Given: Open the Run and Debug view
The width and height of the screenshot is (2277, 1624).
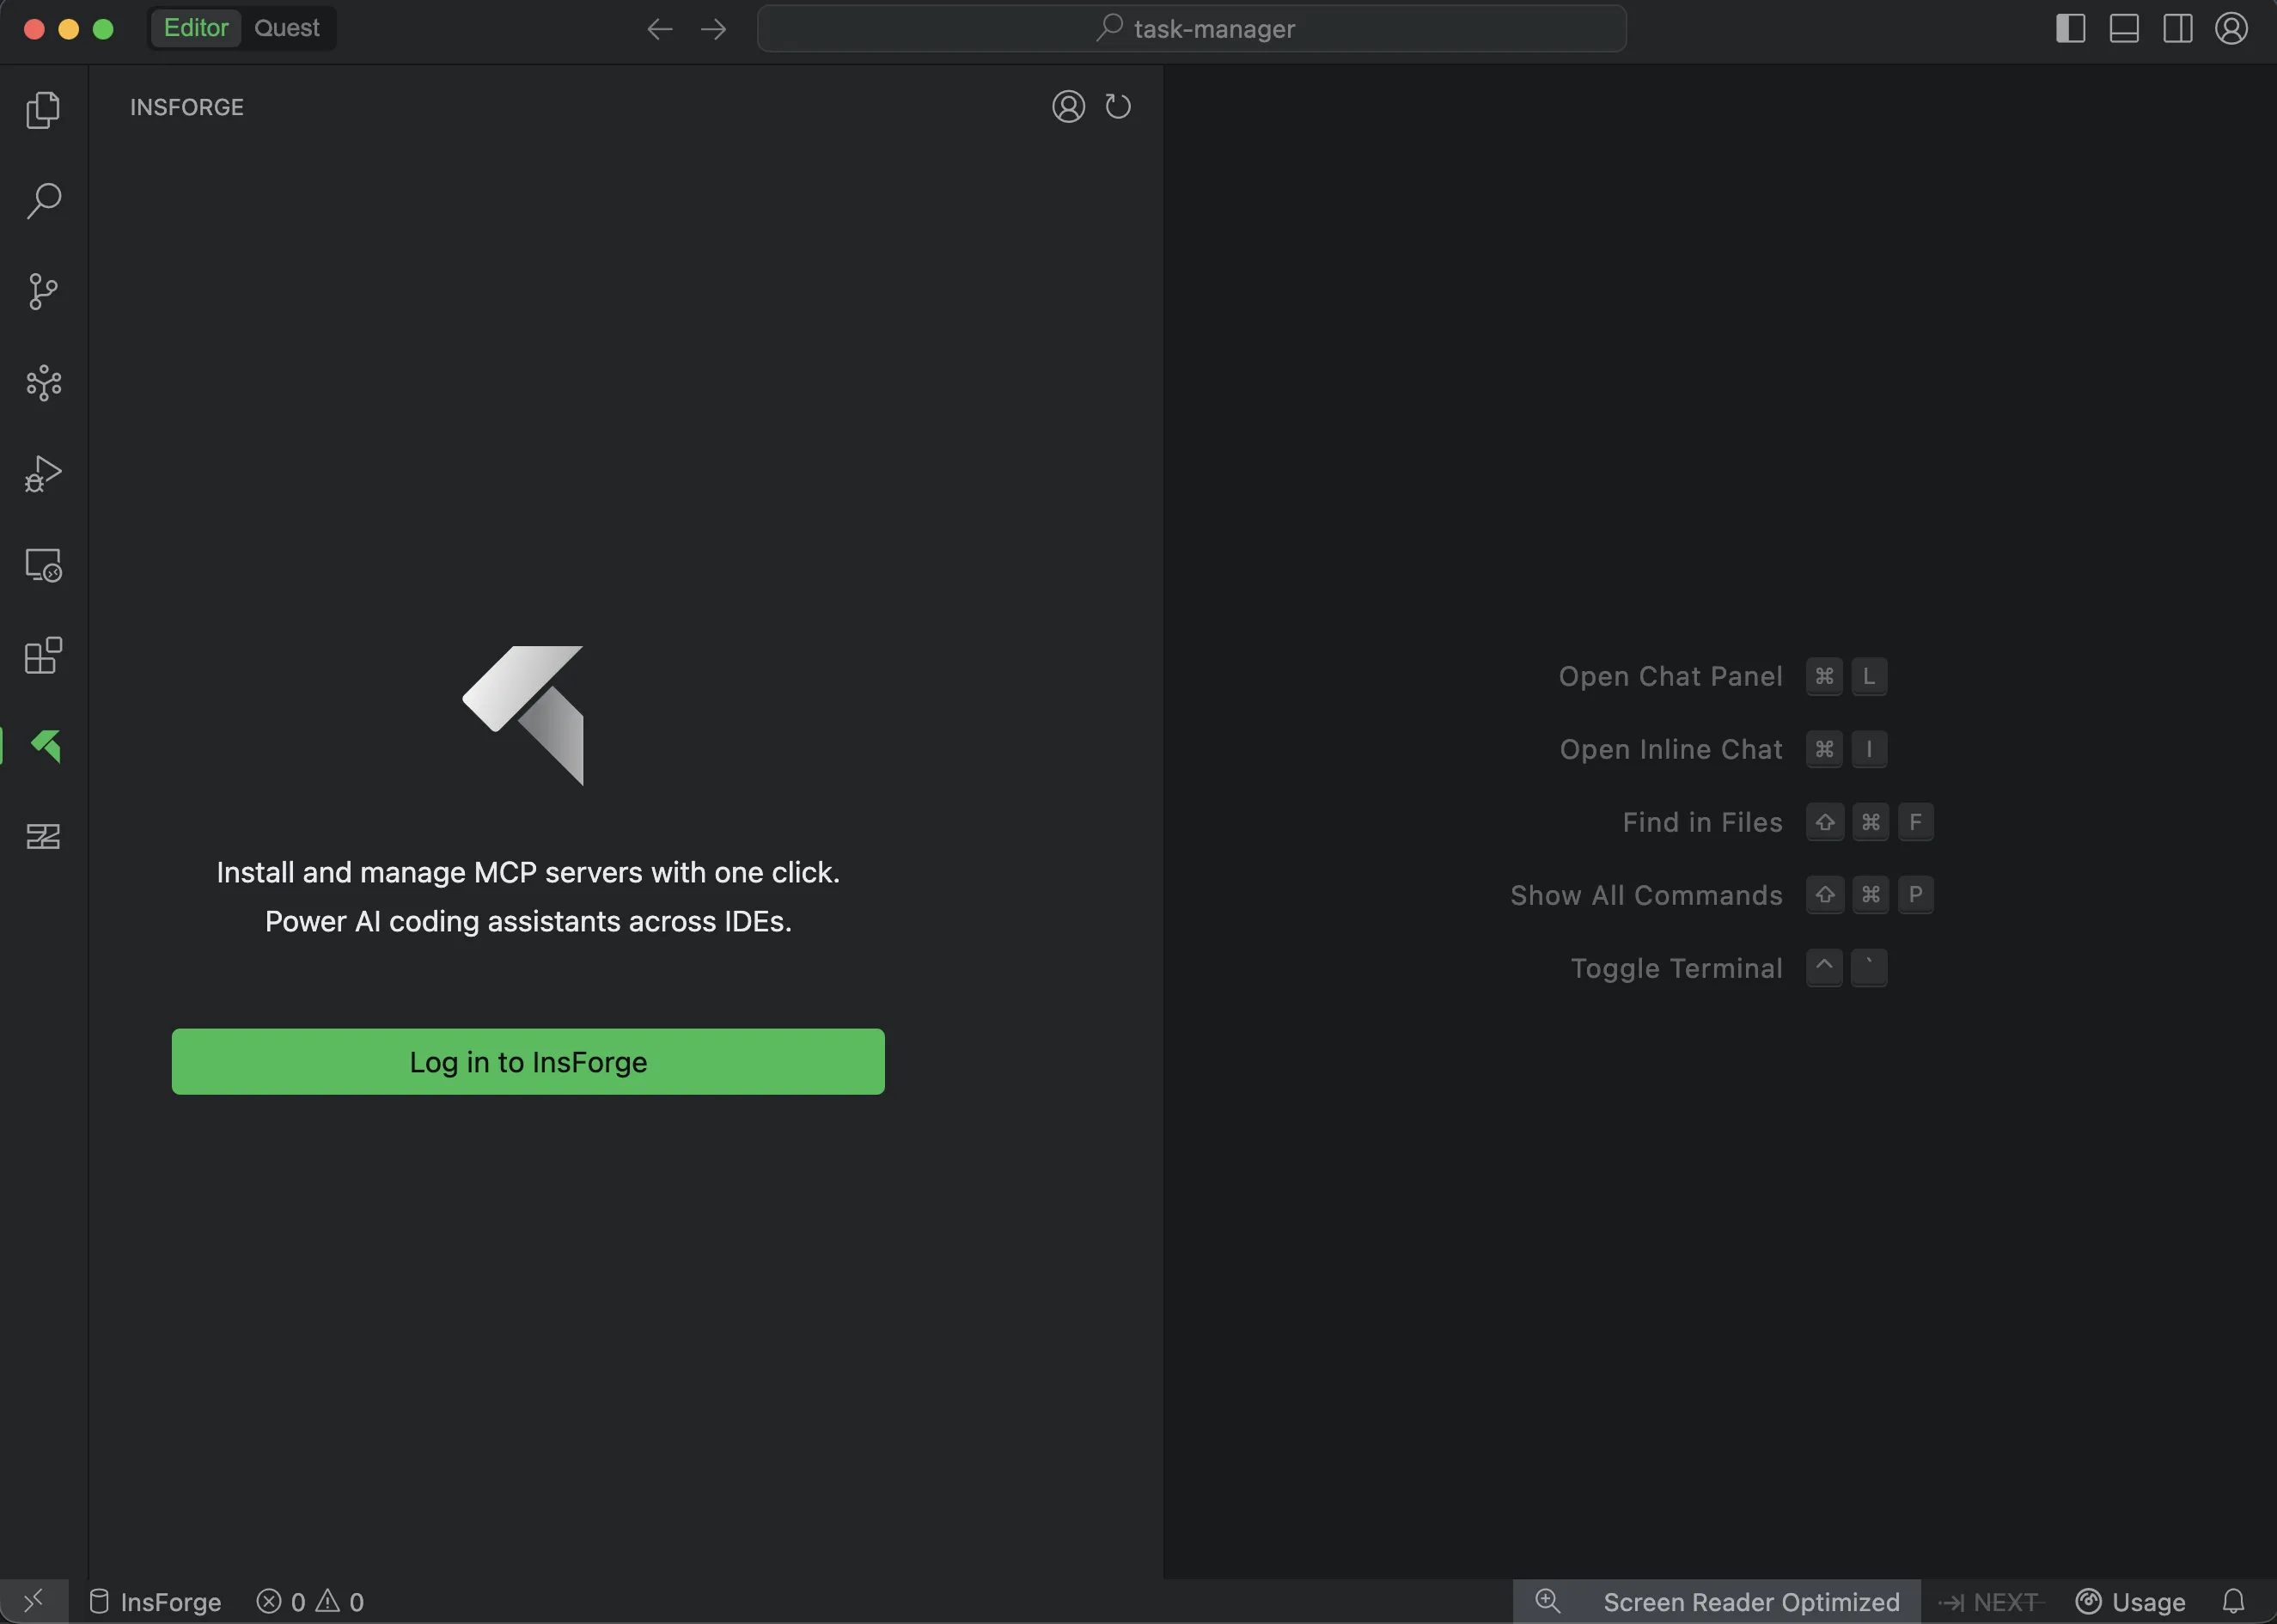Looking at the screenshot, I should [43, 474].
